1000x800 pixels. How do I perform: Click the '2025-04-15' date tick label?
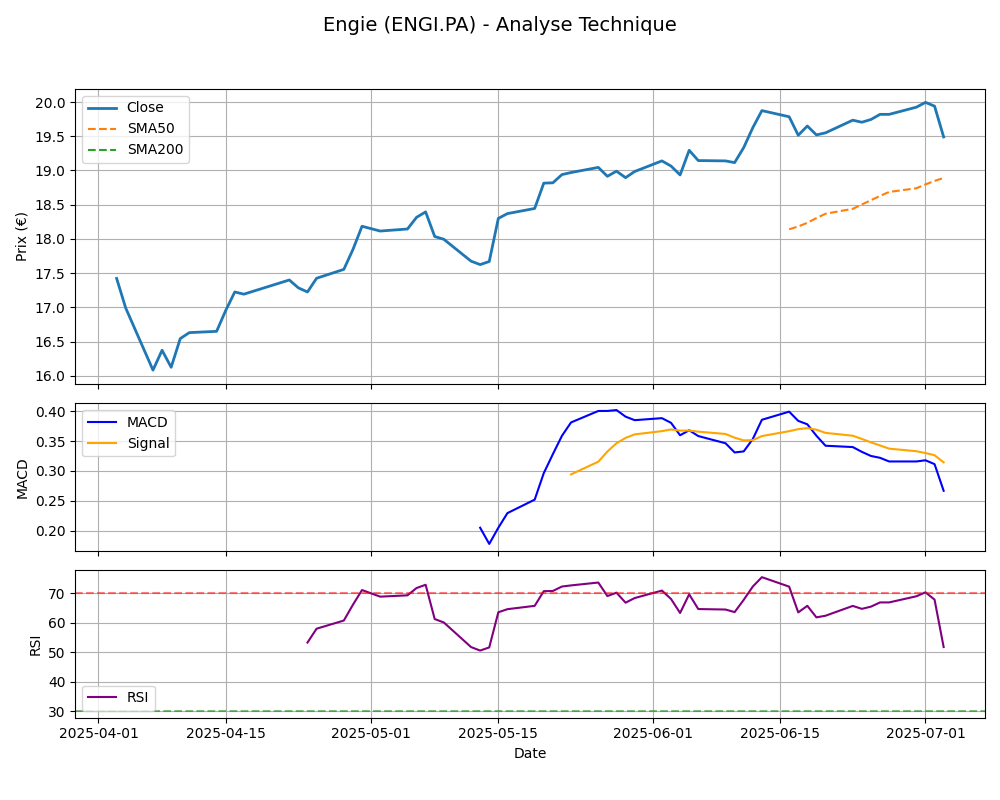coord(226,733)
